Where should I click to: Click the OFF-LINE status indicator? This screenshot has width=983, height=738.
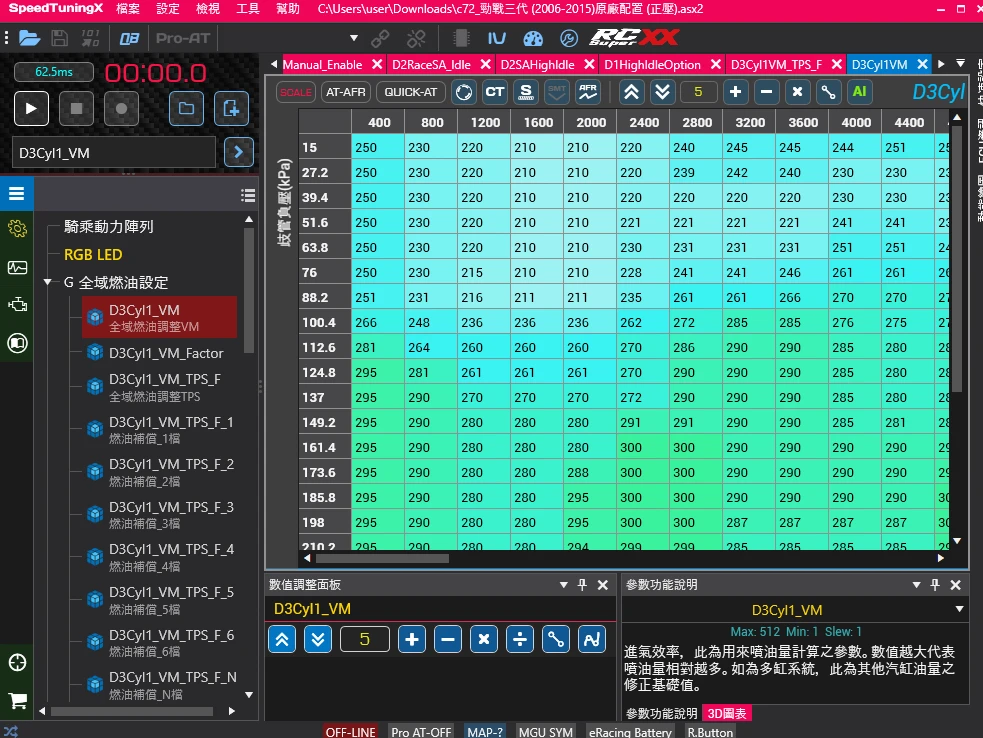pos(350,732)
